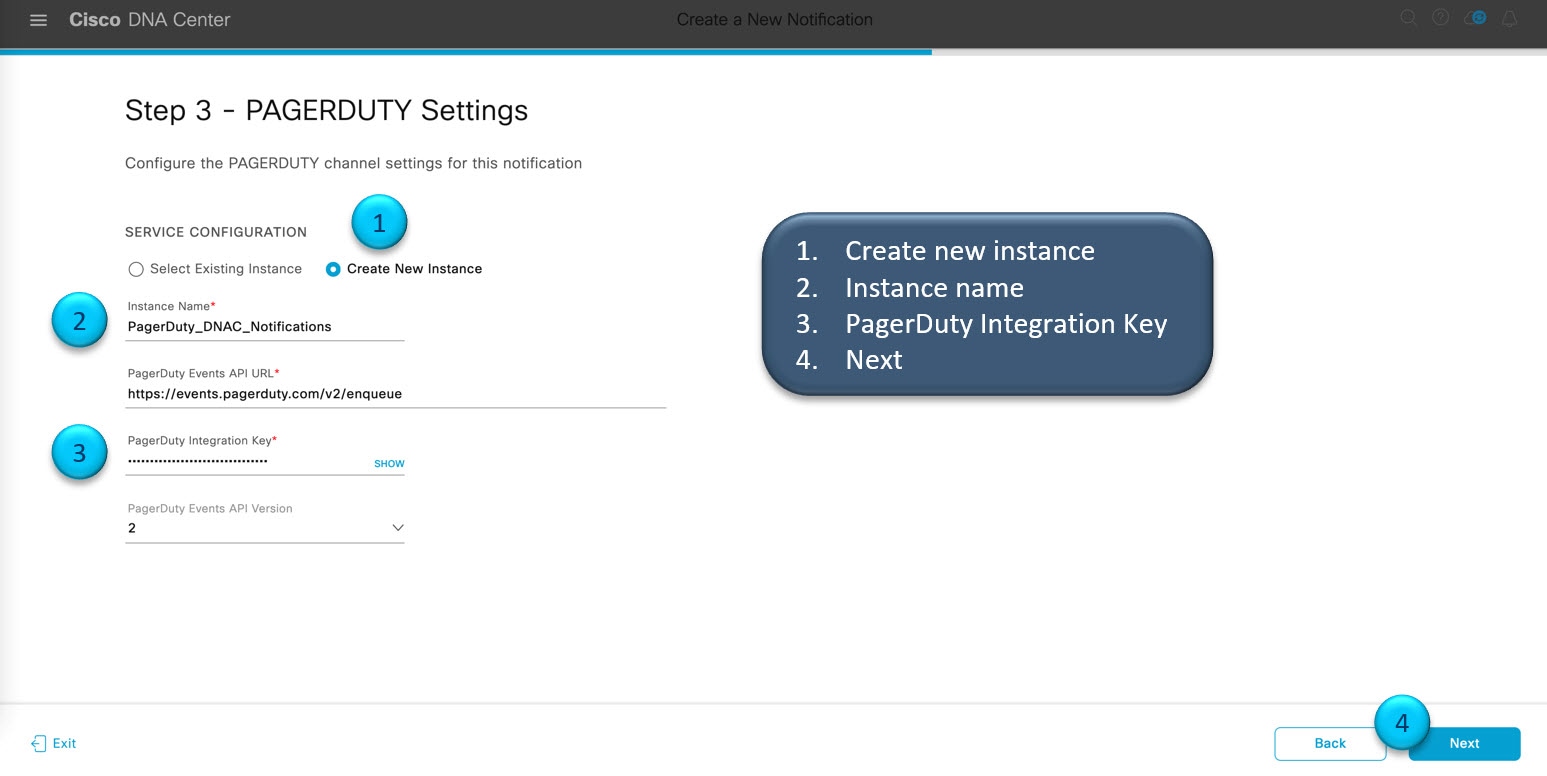
Task: Click the Exit door icon
Action: (39, 743)
